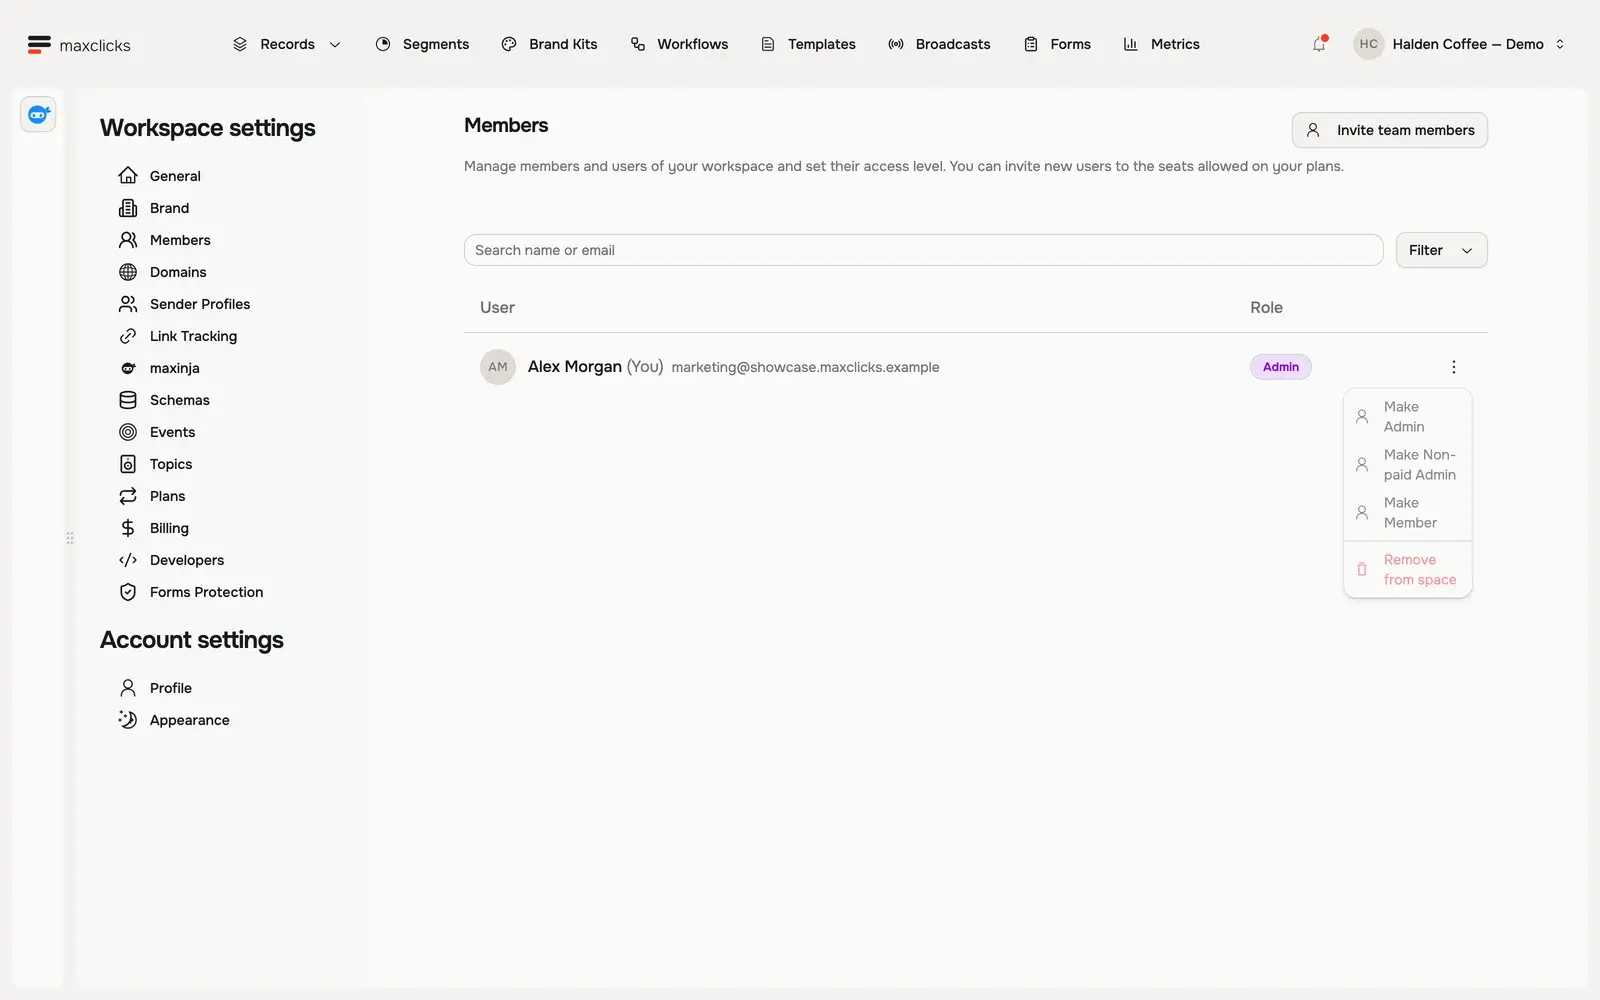This screenshot has height=1000, width=1600.
Task: Click the Schemas database icon
Action: point(128,400)
